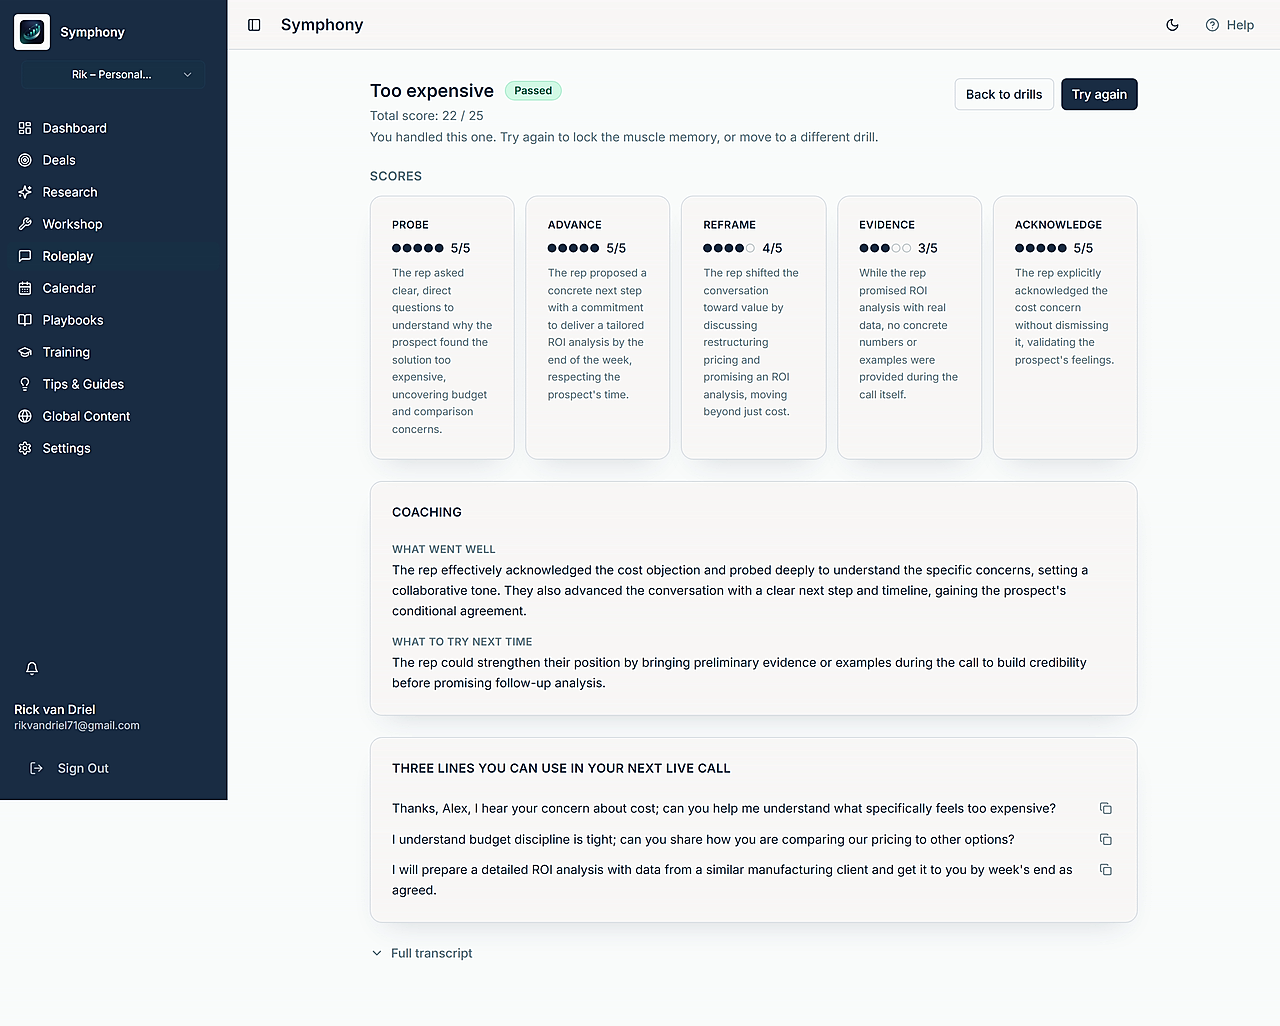Copy the 'detailed ROI analysis' line
Screen dimensions: 1280x1026
[x=1105, y=869]
